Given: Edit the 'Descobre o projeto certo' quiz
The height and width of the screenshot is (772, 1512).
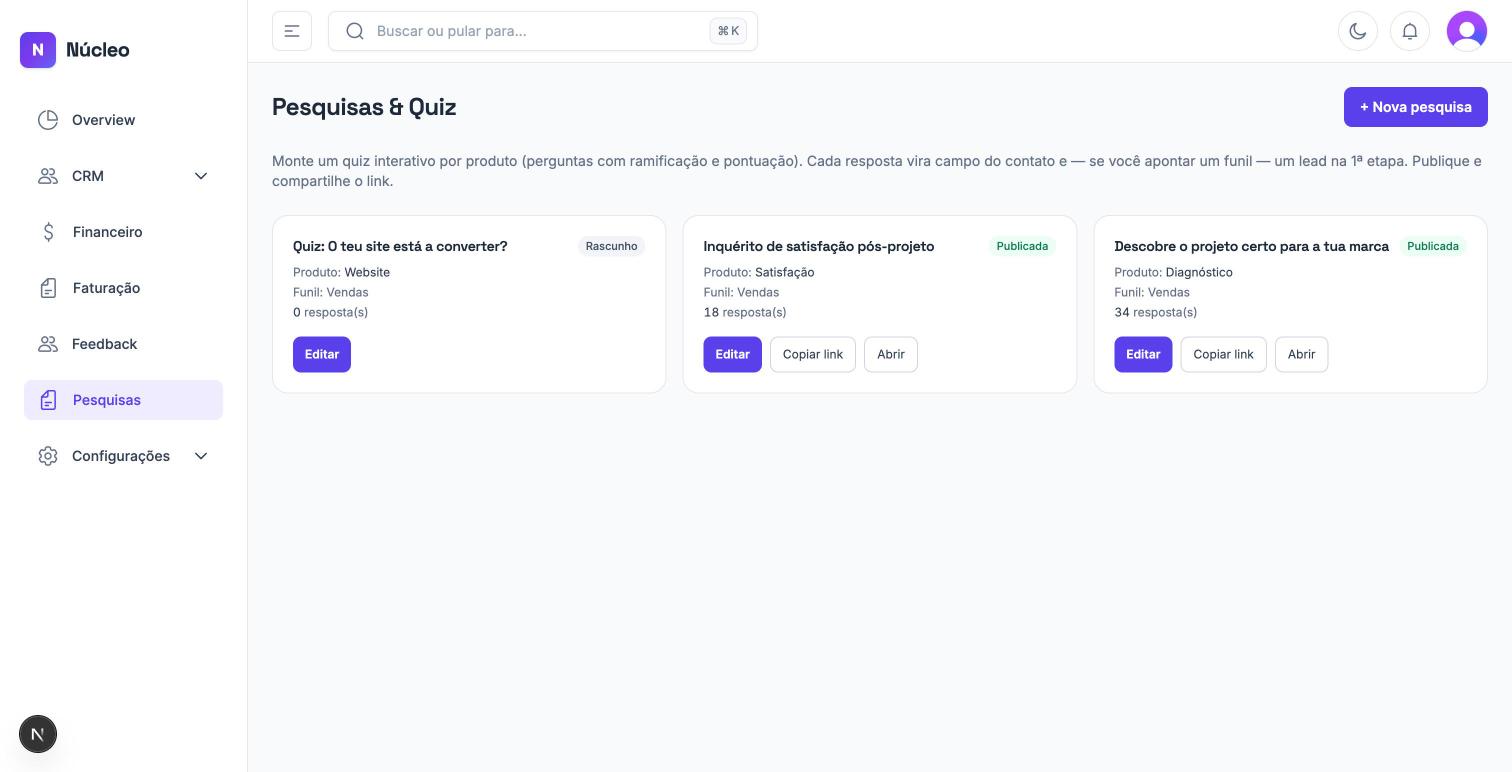Looking at the screenshot, I should tap(1143, 354).
